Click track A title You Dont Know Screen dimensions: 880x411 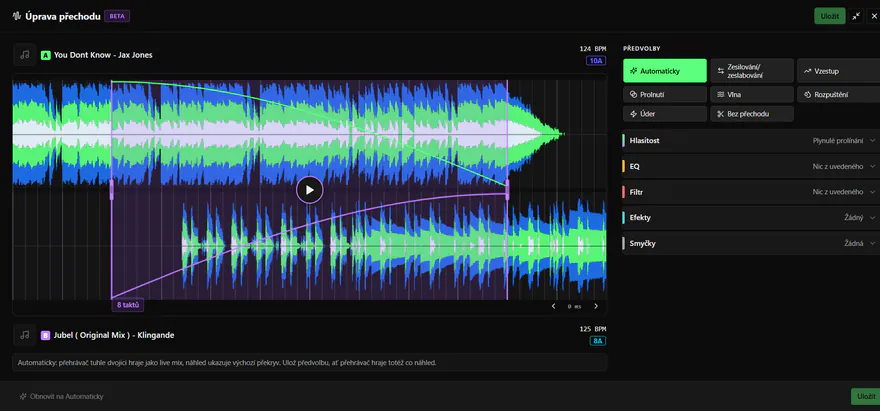103,55
